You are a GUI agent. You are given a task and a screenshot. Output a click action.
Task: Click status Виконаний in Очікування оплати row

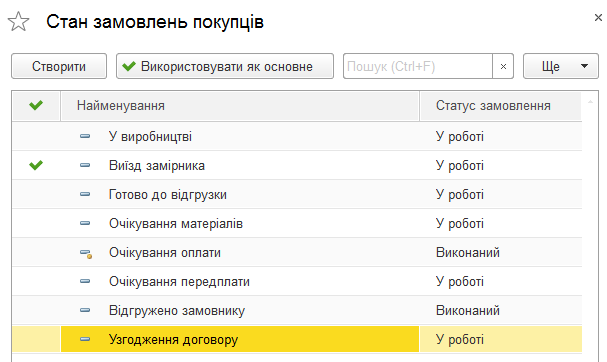point(468,253)
